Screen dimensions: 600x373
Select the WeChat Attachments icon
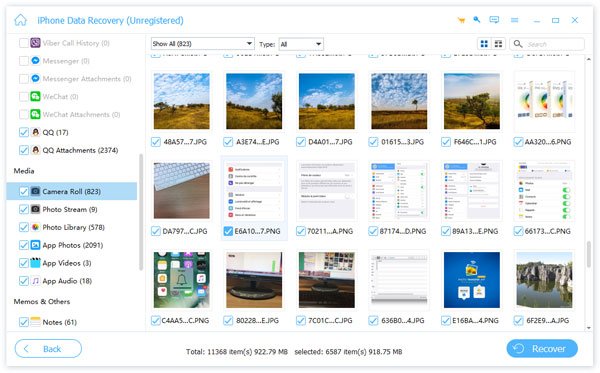click(x=35, y=114)
